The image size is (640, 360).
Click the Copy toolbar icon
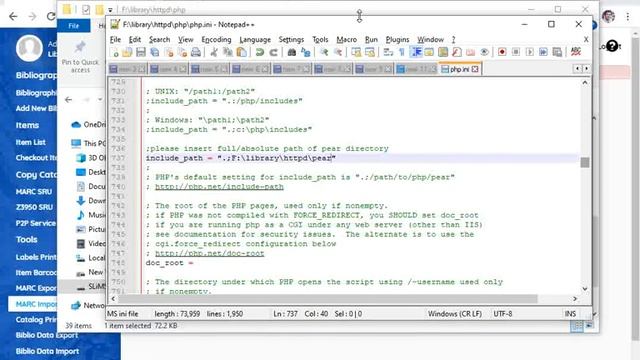click(228, 52)
